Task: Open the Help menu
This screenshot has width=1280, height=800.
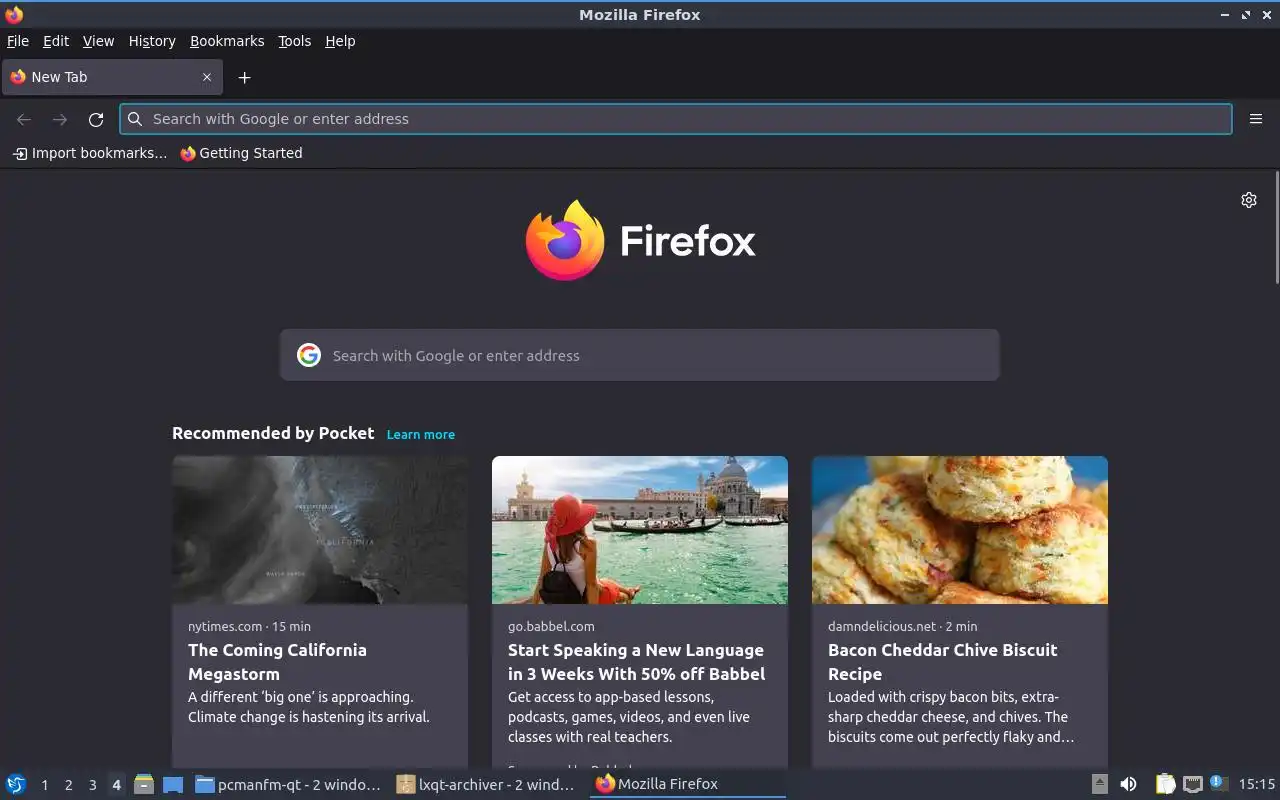Action: coord(340,41)
